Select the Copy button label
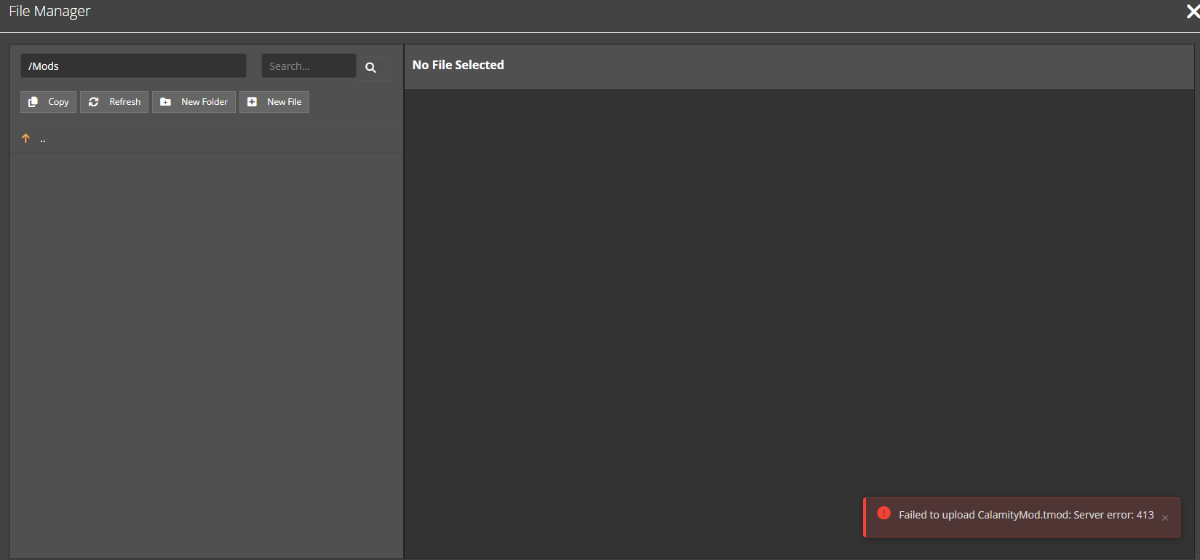The height and width of the screenshot is (560, 1200). 59,102
